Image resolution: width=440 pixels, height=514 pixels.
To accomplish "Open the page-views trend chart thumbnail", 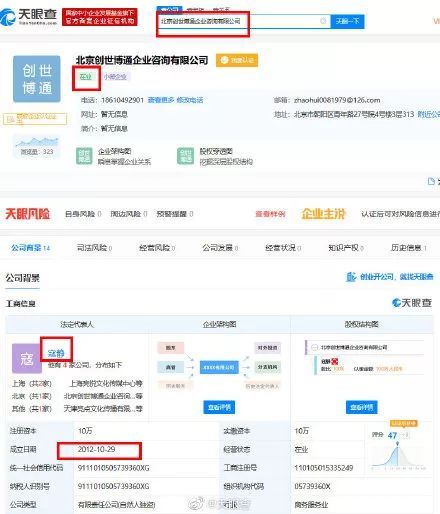I will 37,146.
